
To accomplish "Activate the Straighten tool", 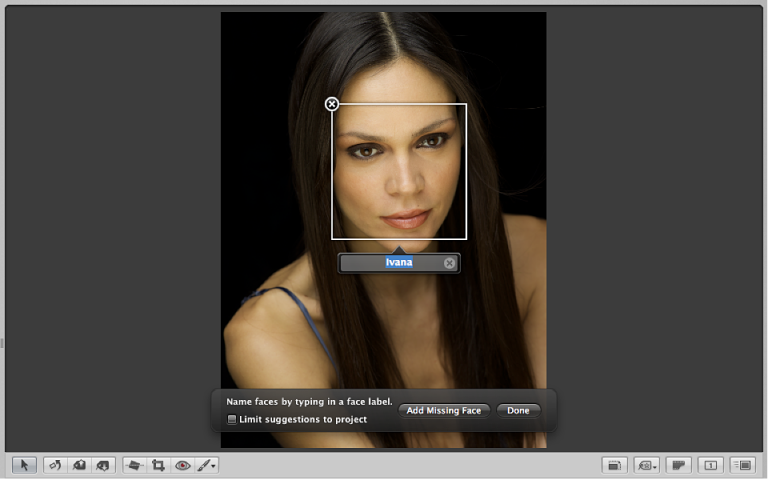I will 134,465.
